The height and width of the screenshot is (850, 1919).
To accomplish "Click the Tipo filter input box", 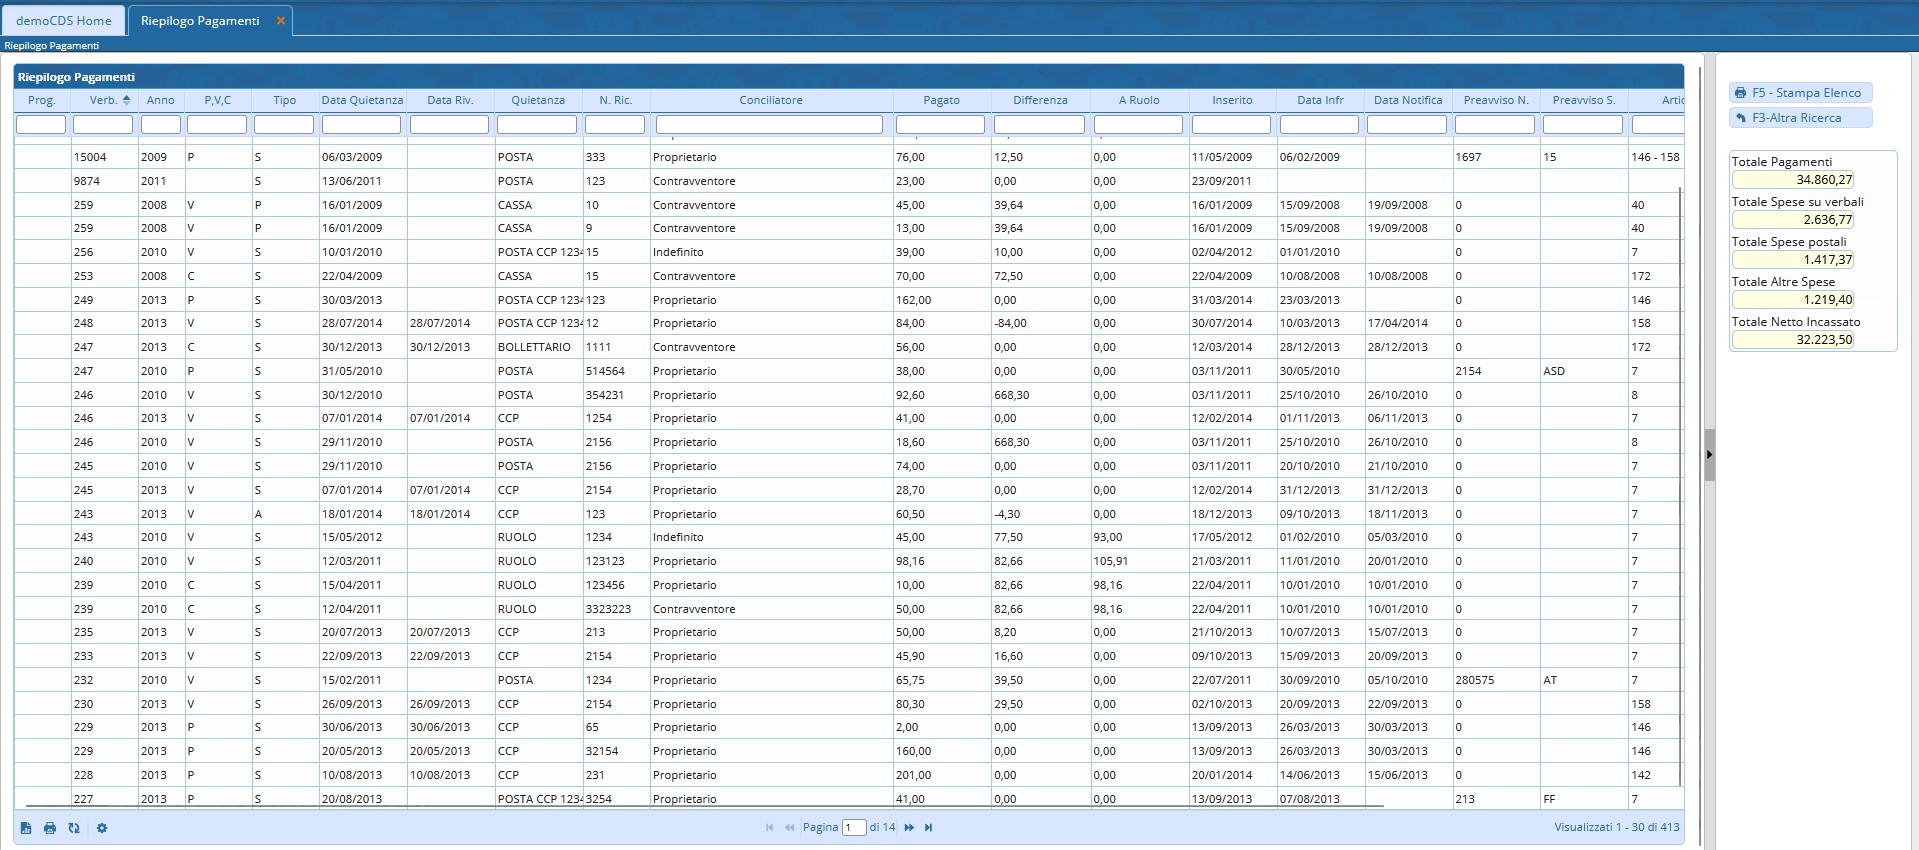I will [284, 125].
